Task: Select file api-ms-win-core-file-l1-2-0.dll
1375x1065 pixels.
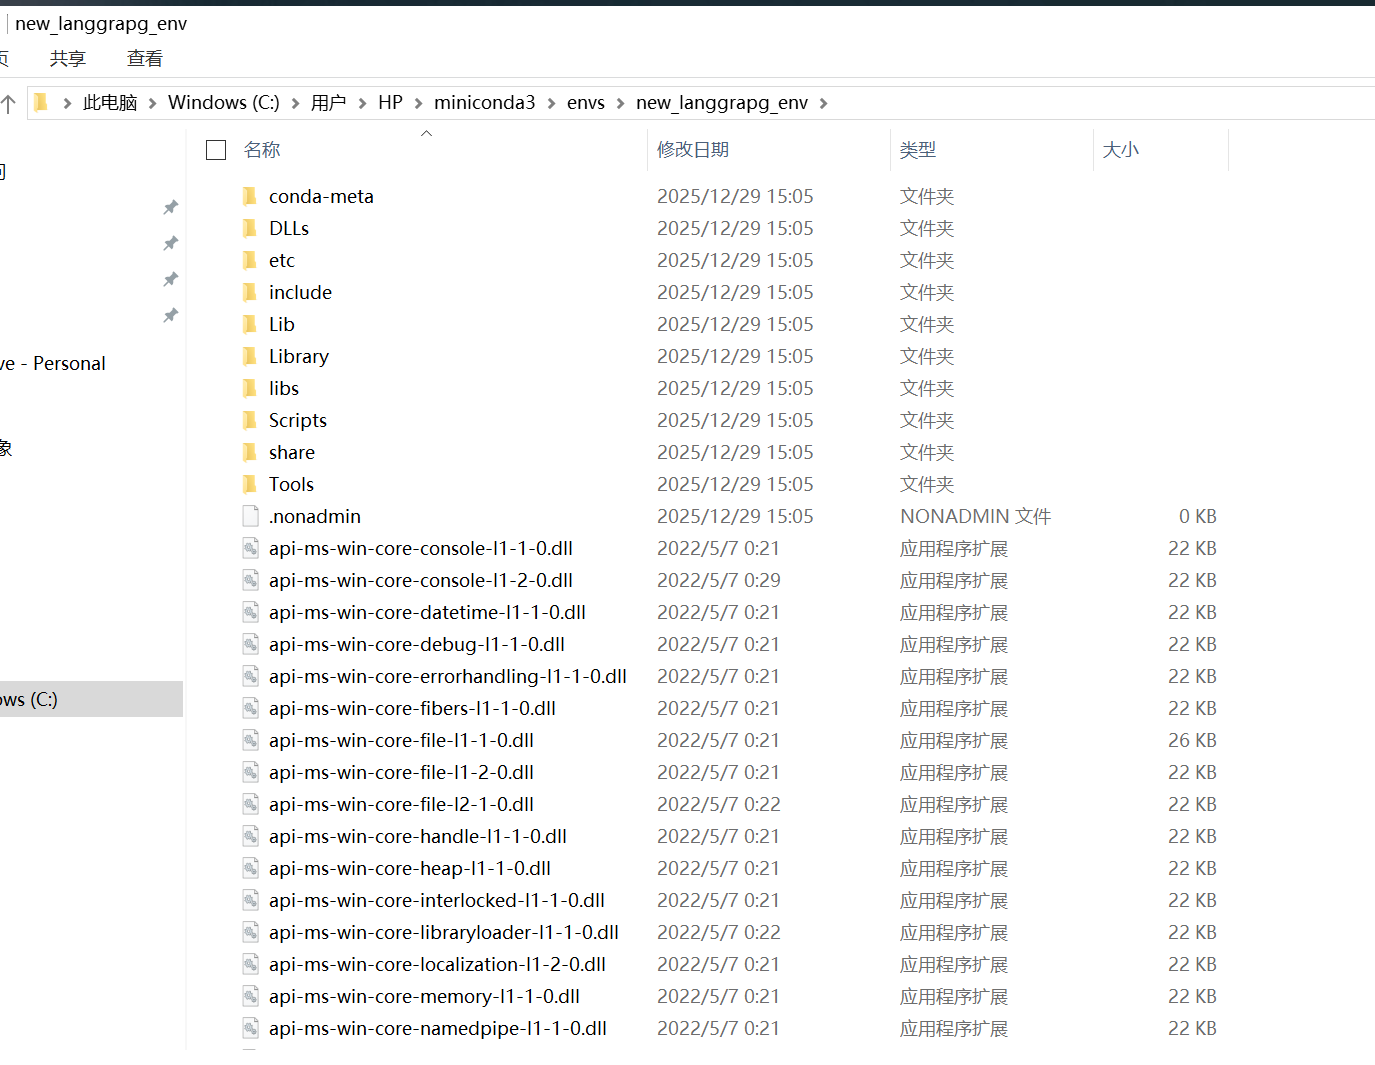Action: tap(401, 772)
